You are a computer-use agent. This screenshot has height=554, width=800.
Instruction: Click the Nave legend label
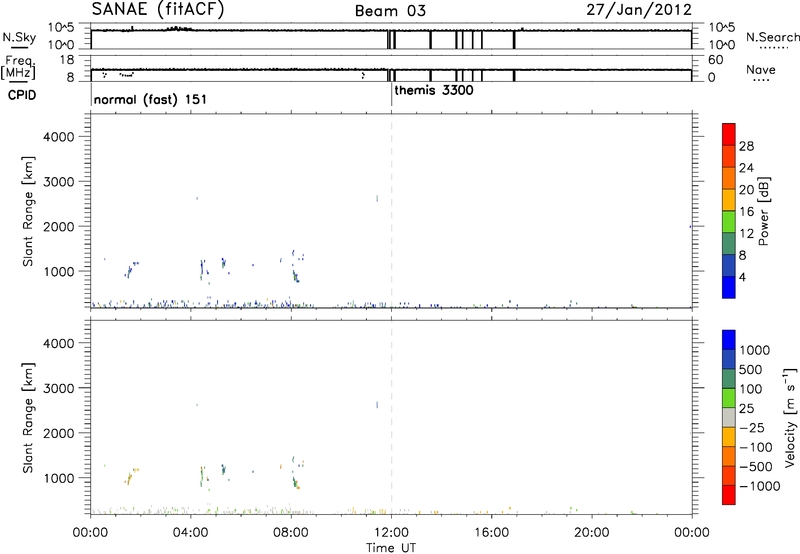761,70
